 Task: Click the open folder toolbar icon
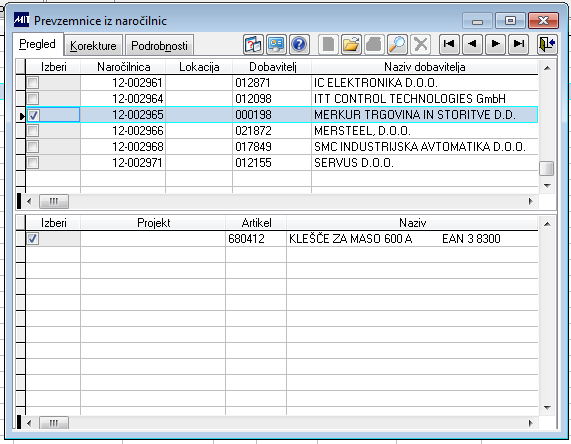tap(351, 44)
